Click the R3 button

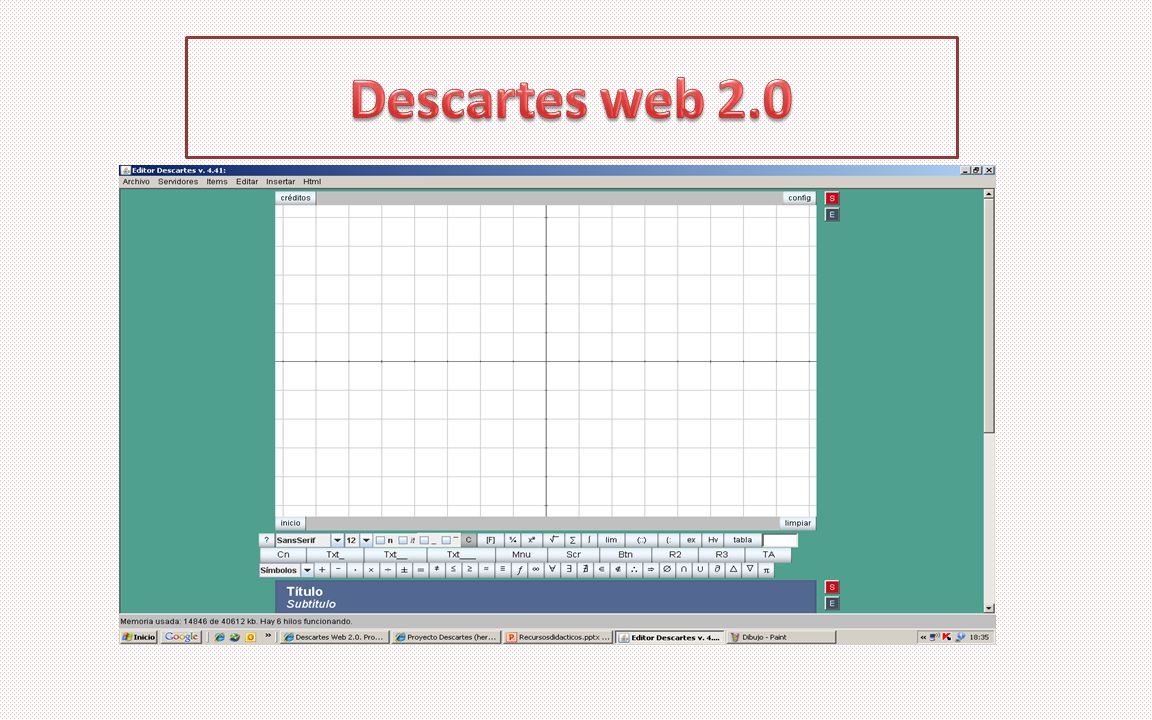coord(721,555)
